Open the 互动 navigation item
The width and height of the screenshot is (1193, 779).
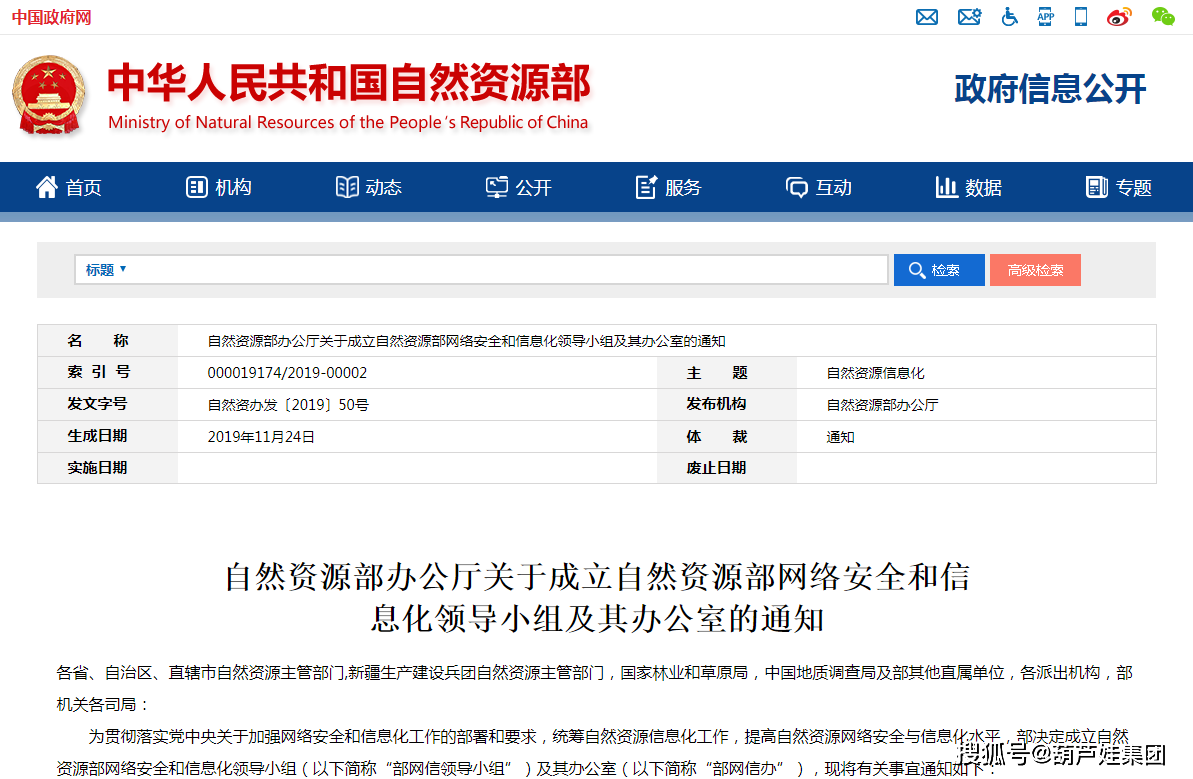click(x=818, y=187)
